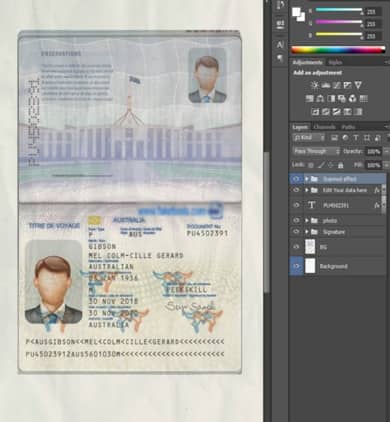Open the Character panel icon

pos(280,45)
